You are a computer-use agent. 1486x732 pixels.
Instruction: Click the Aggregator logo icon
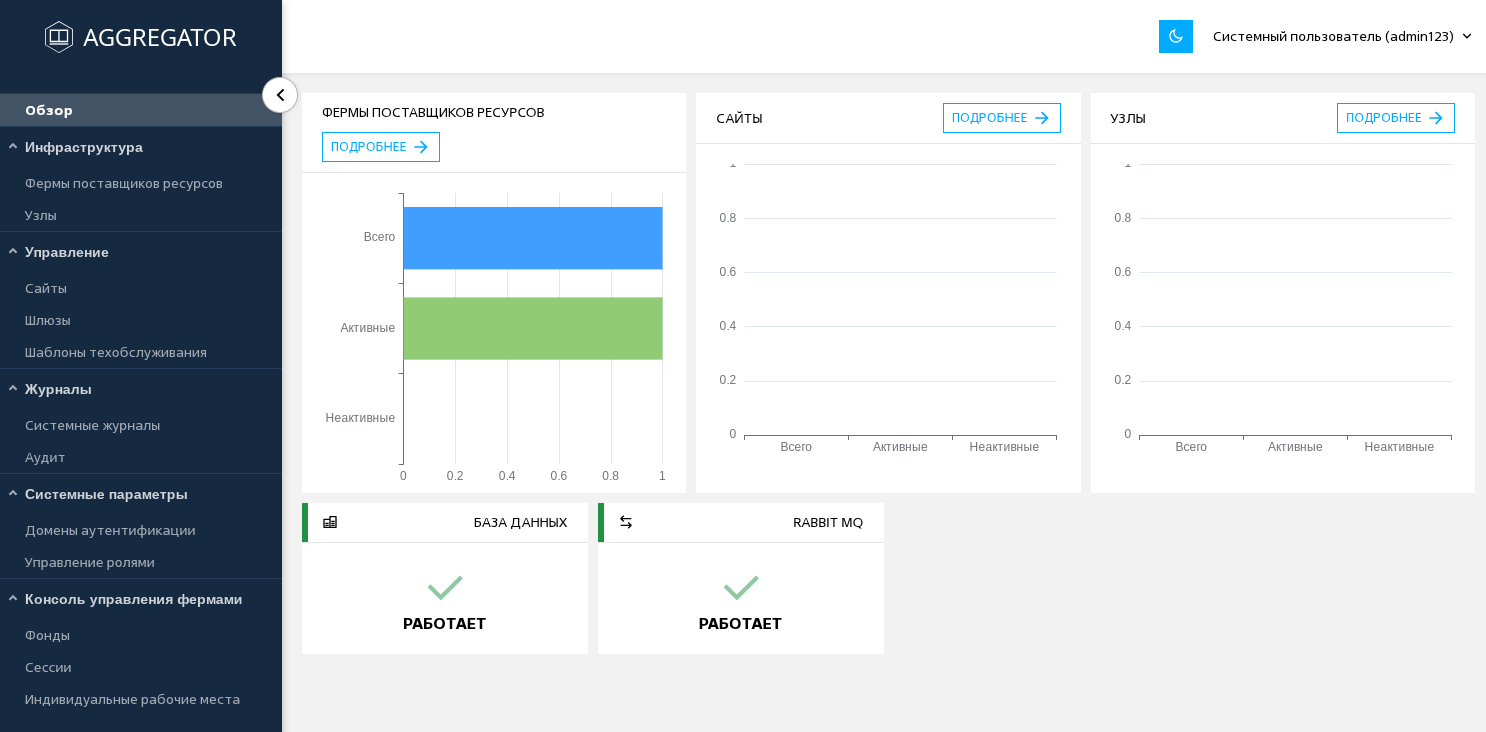(x=59, y=37)
